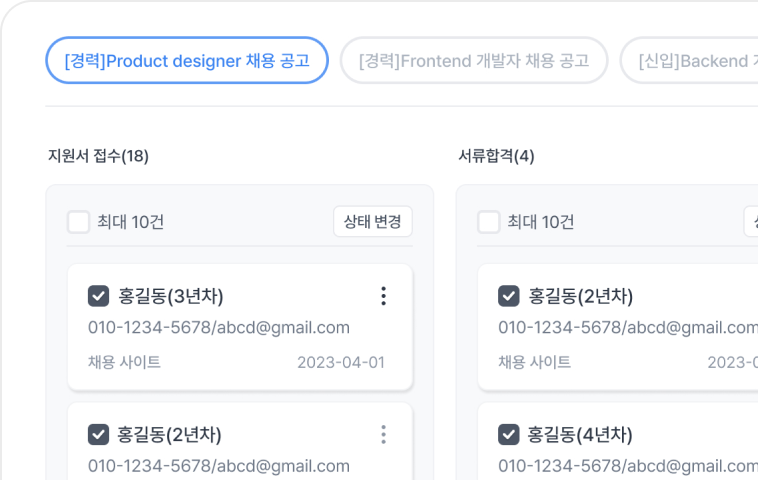Click 홍길동(2년차) name in 서류합격 column

pyautogui.click(x=581, y=296)
